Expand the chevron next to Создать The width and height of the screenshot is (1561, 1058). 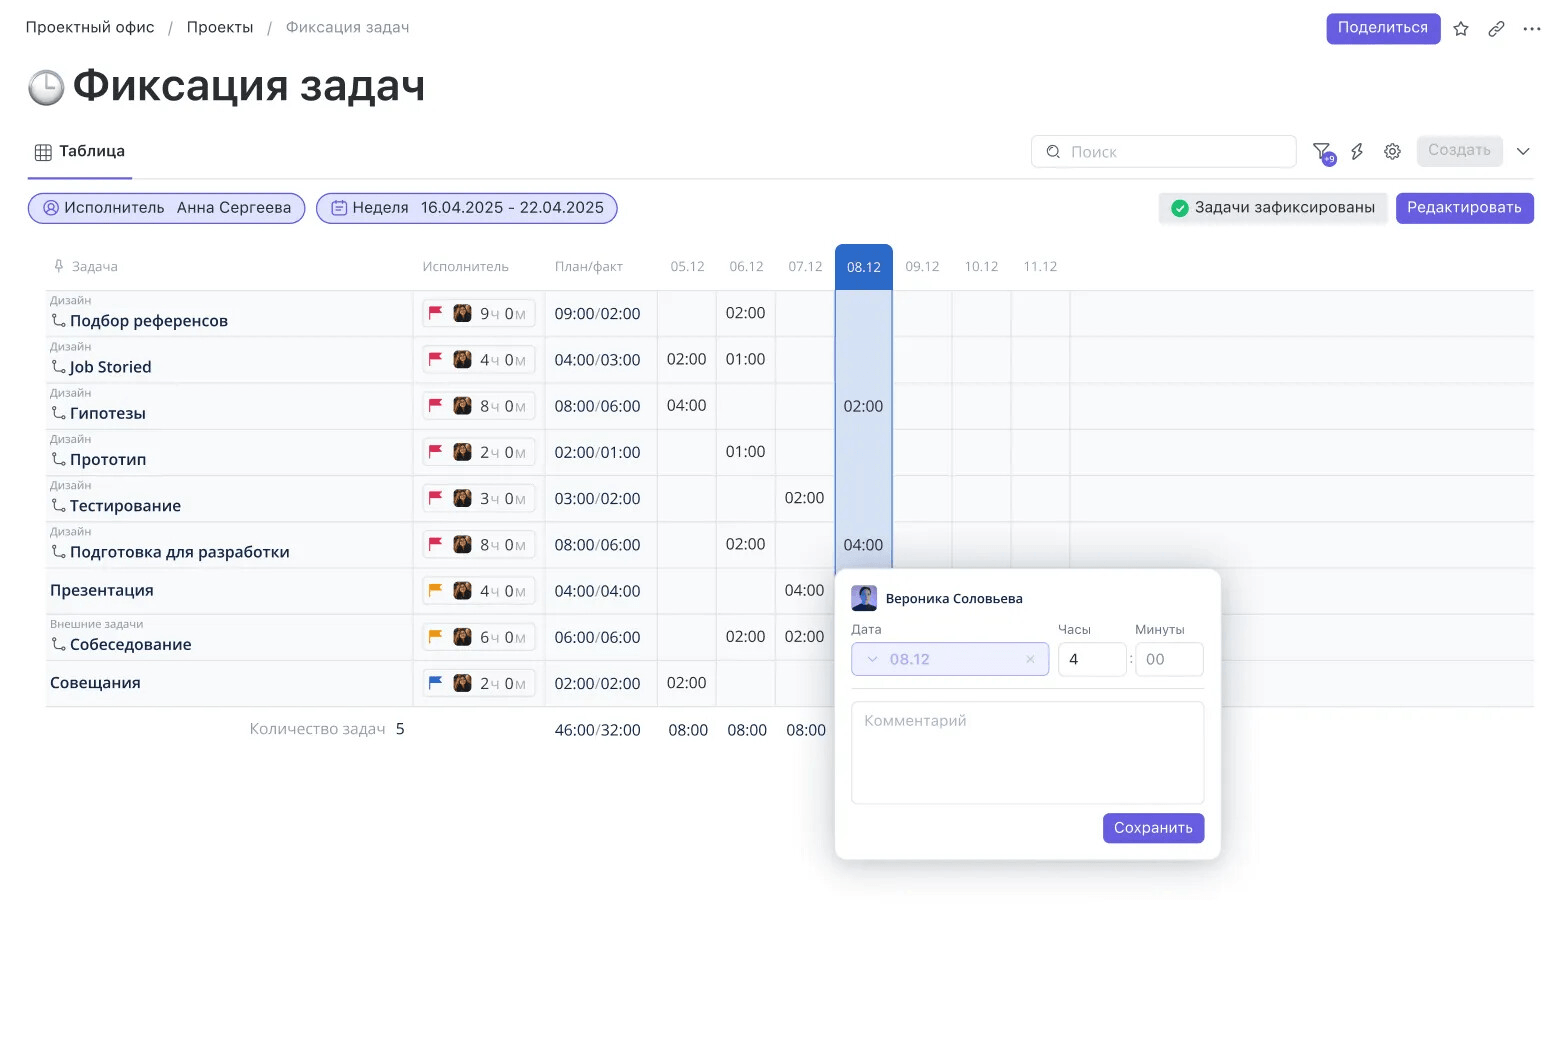(1523, 151)
